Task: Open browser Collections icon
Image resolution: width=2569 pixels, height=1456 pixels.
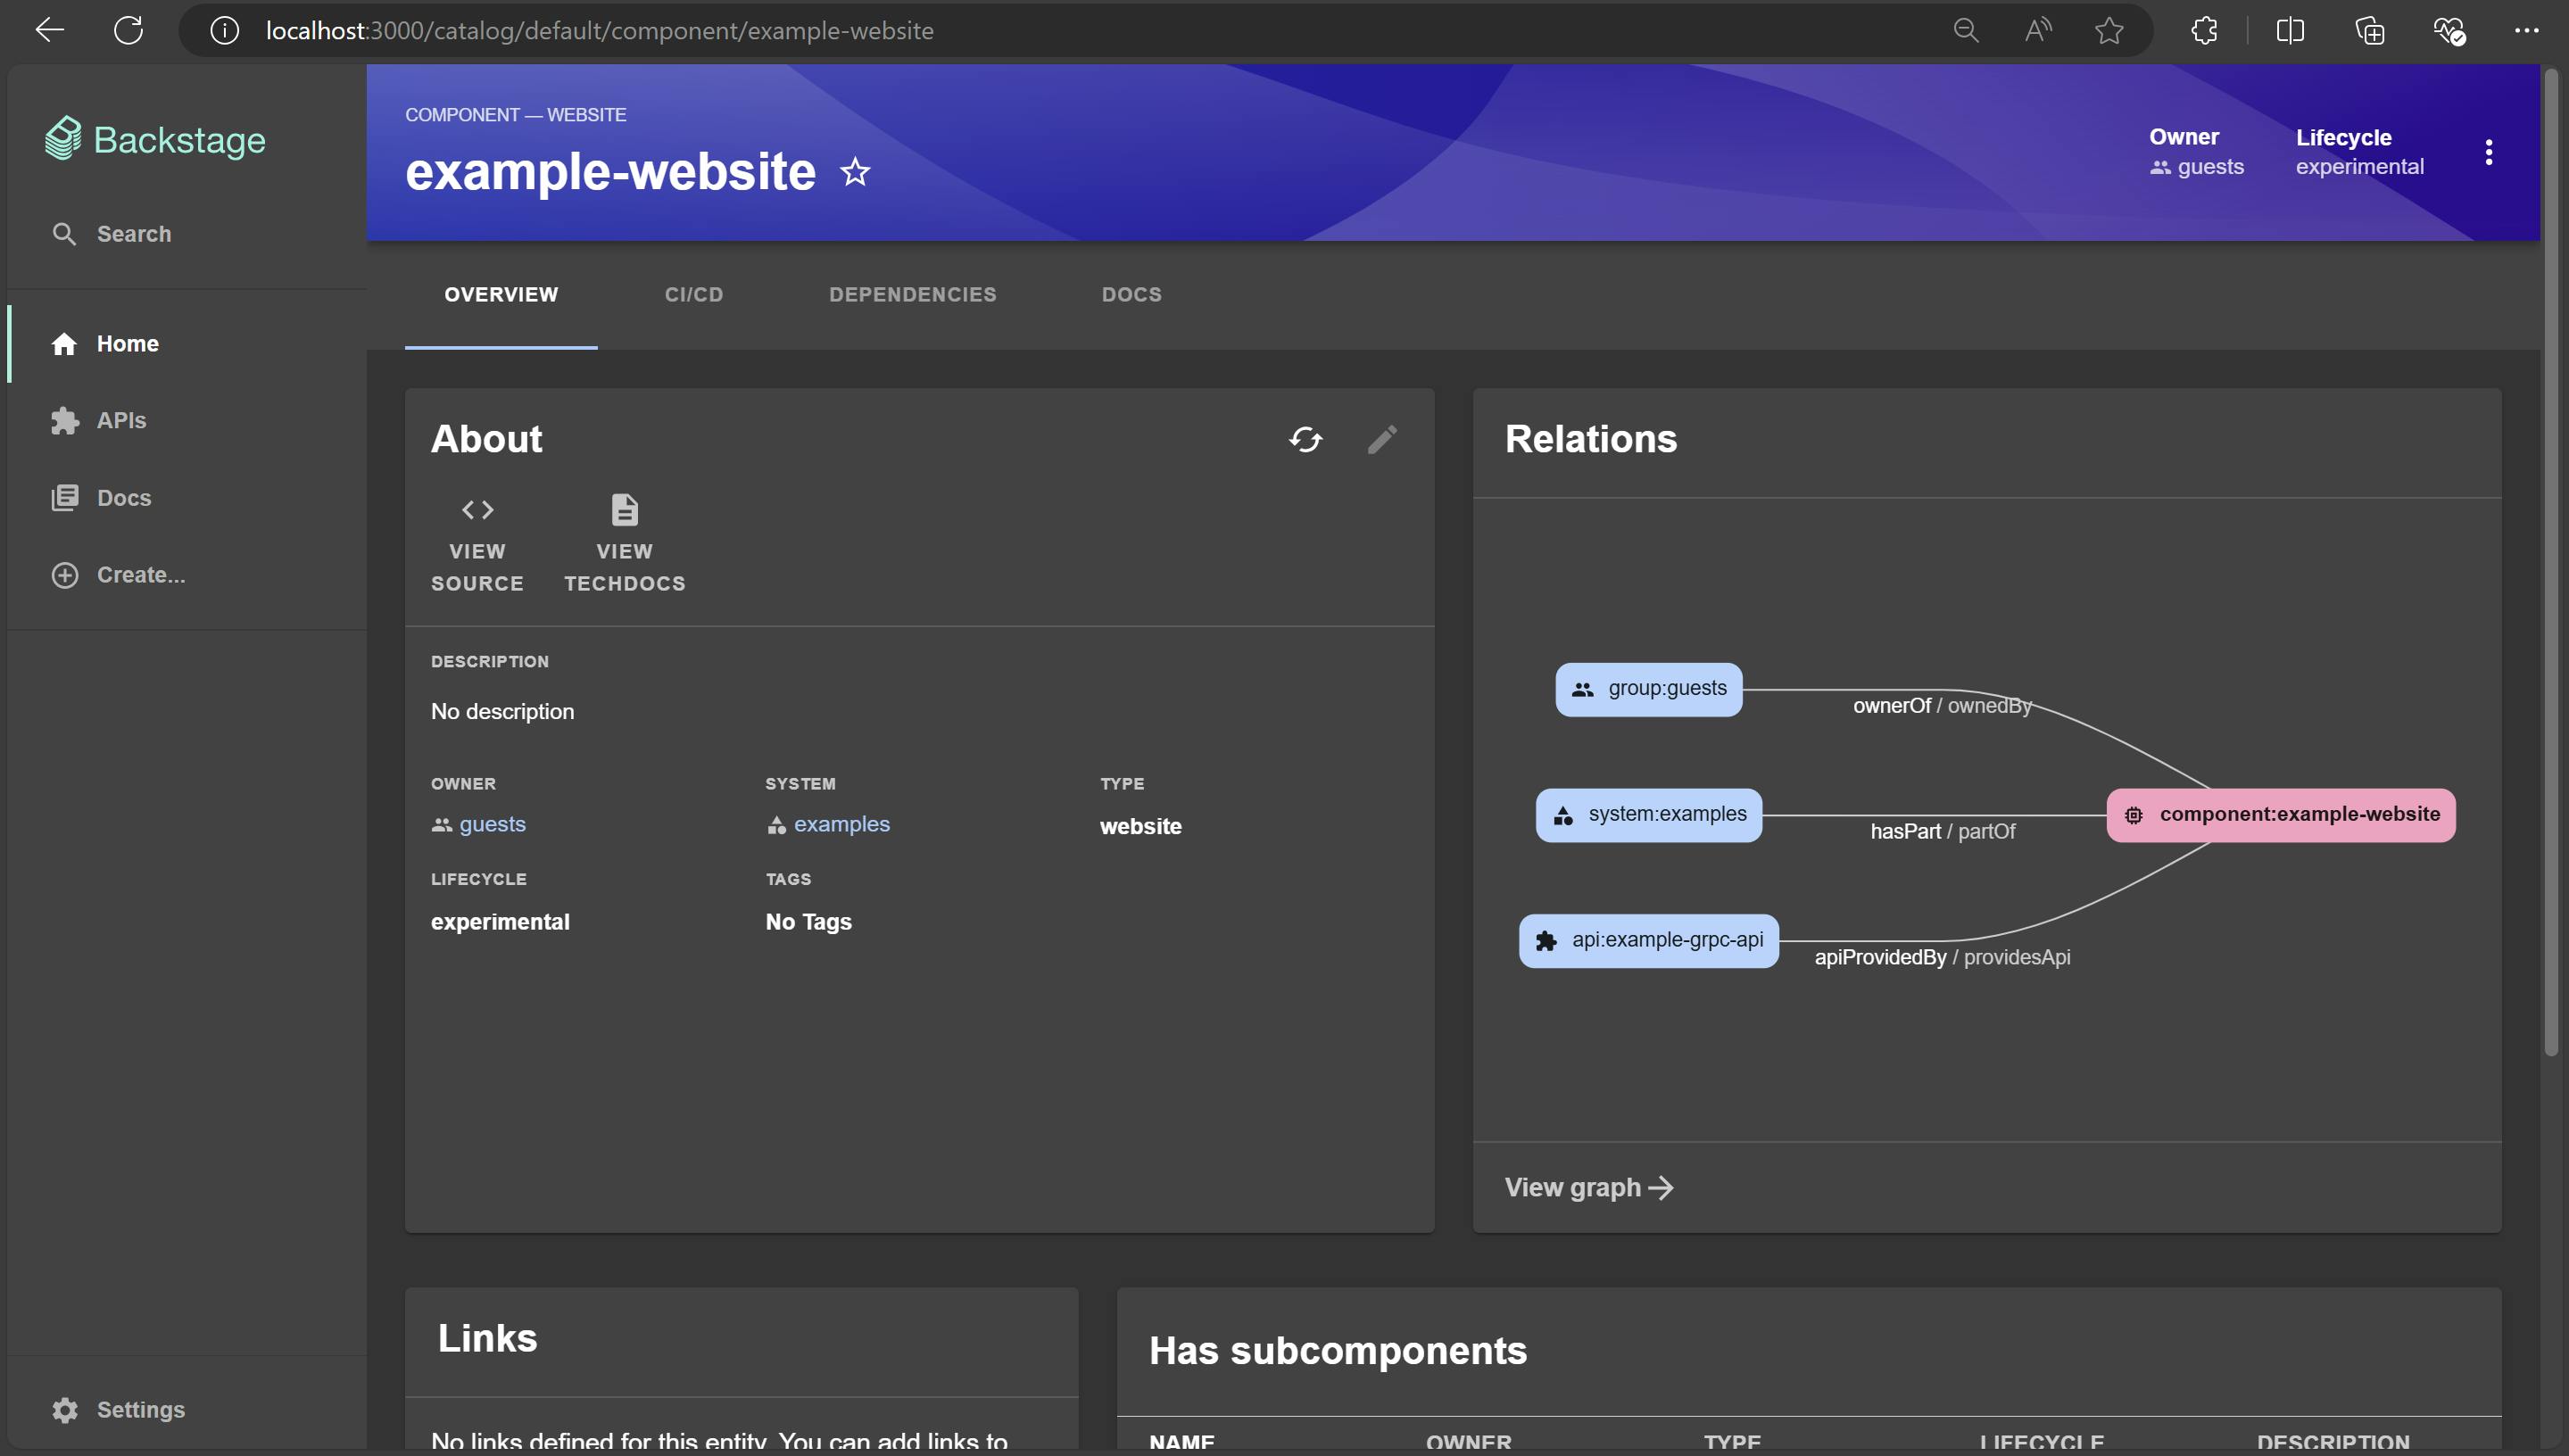Action: [2369, 31]
